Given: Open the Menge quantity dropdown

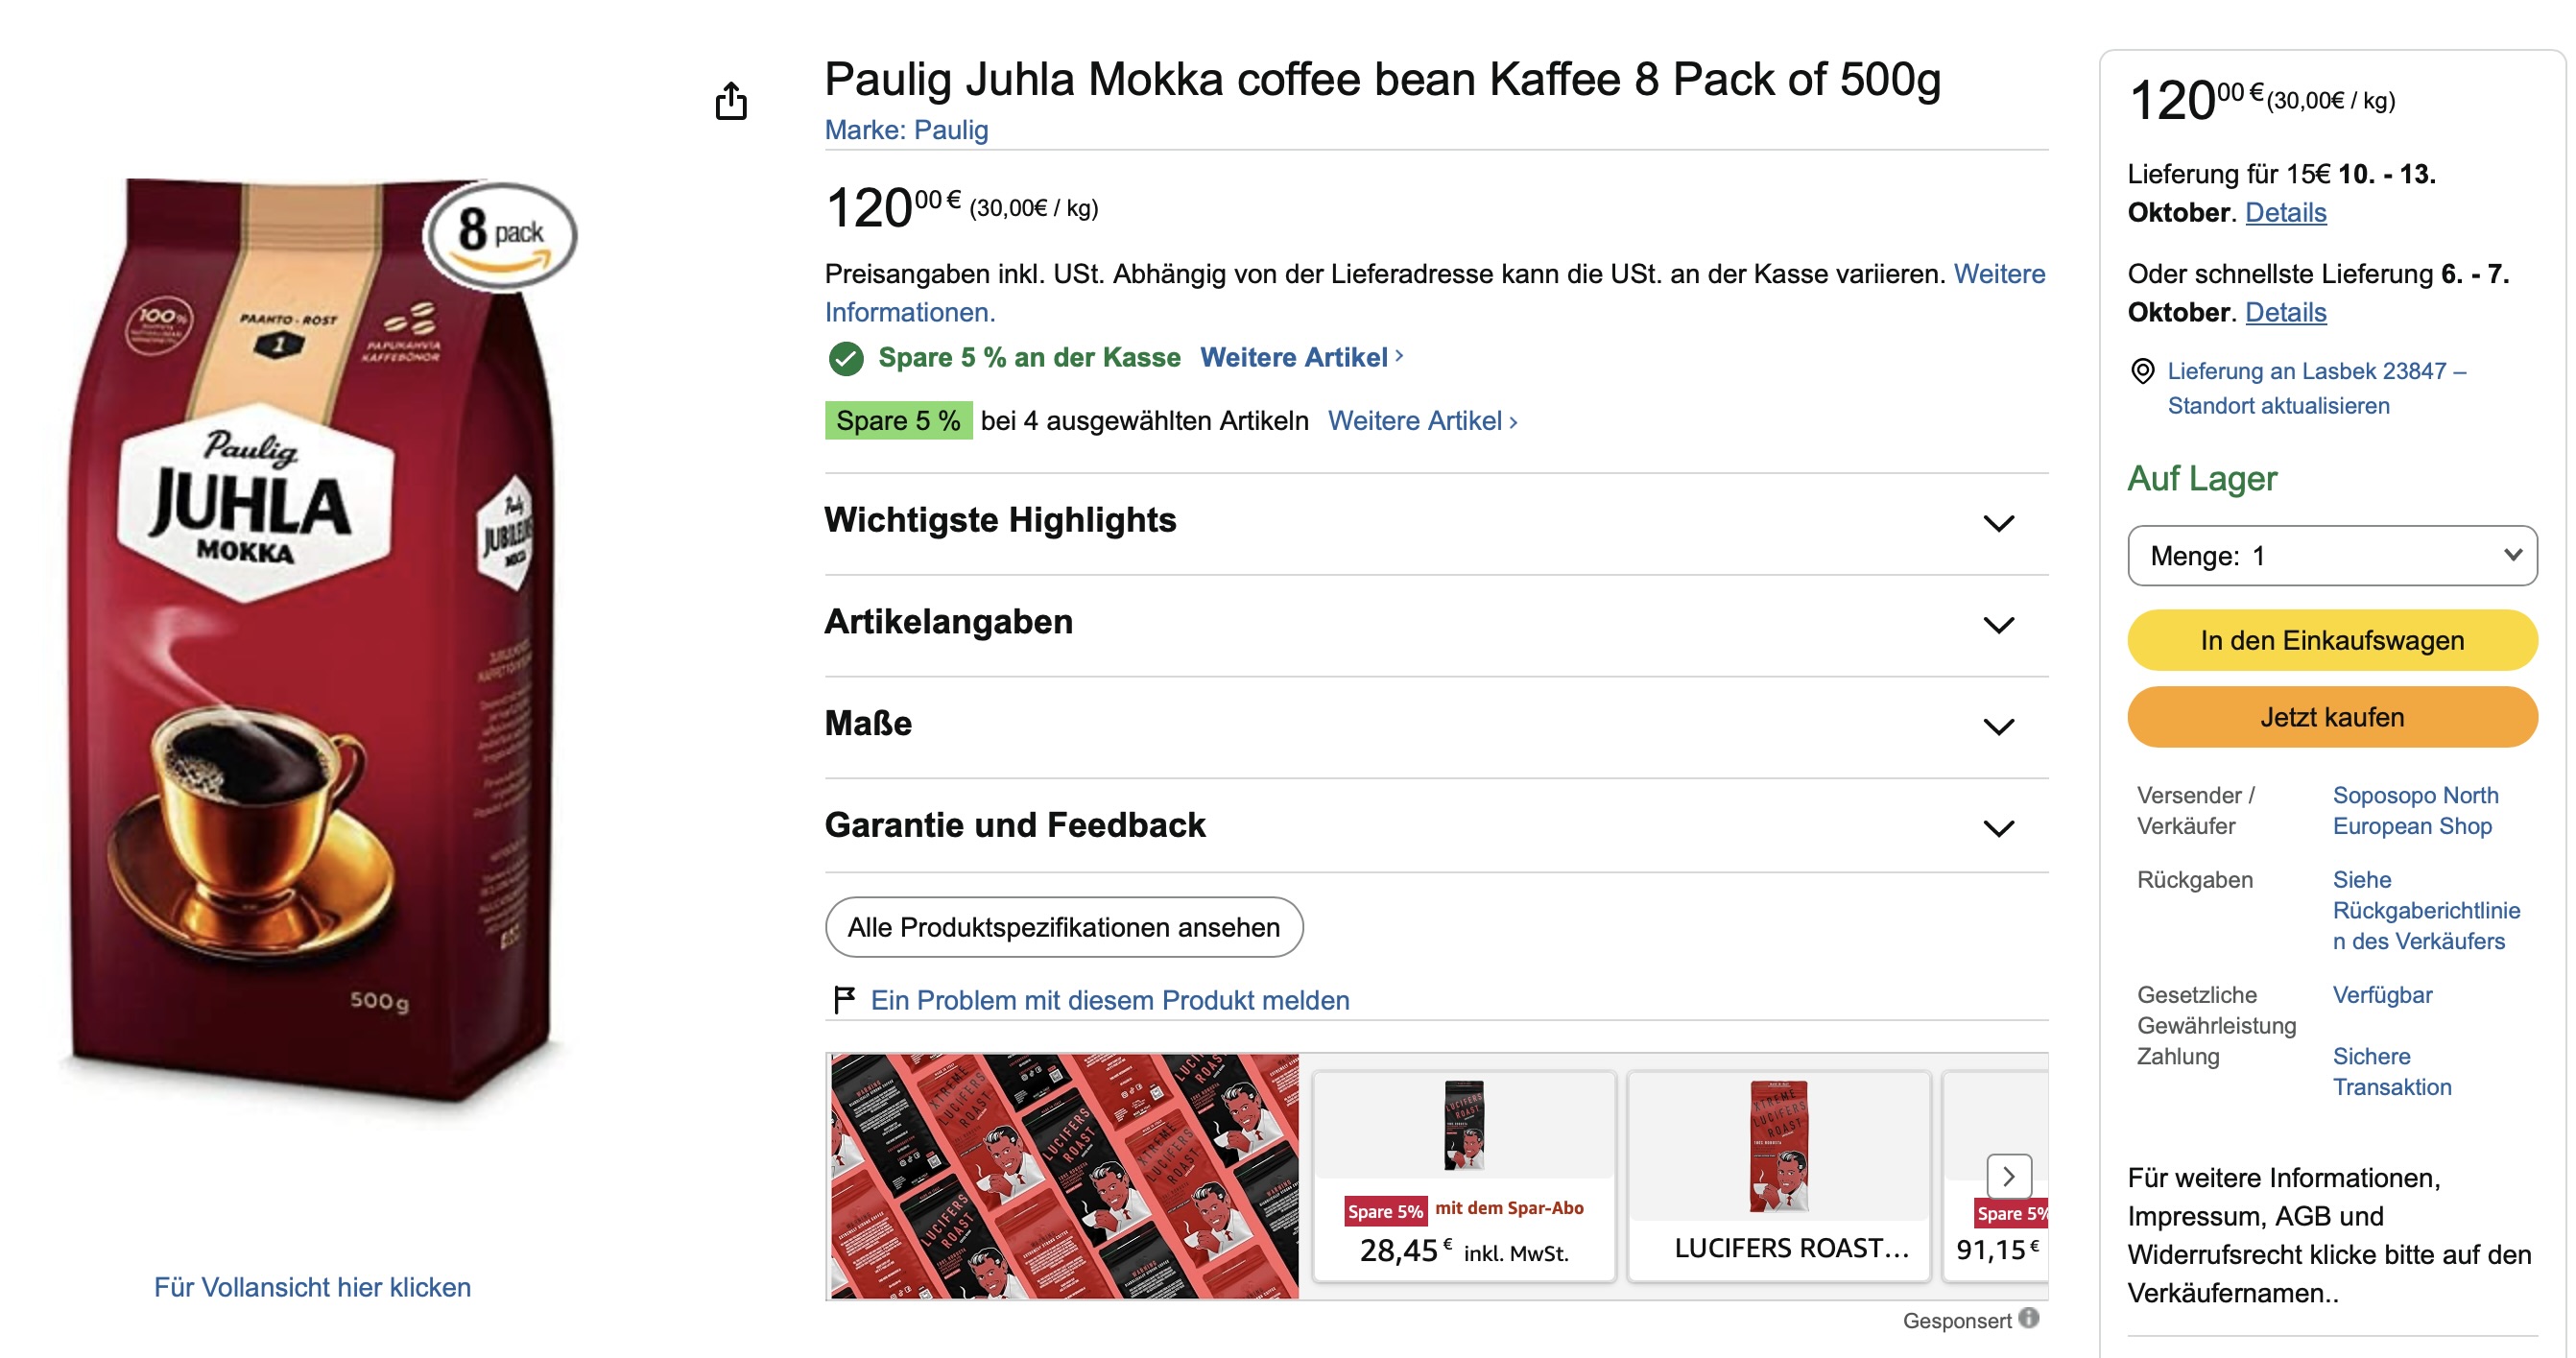Looking at the screenshot, I should 2331,556.
